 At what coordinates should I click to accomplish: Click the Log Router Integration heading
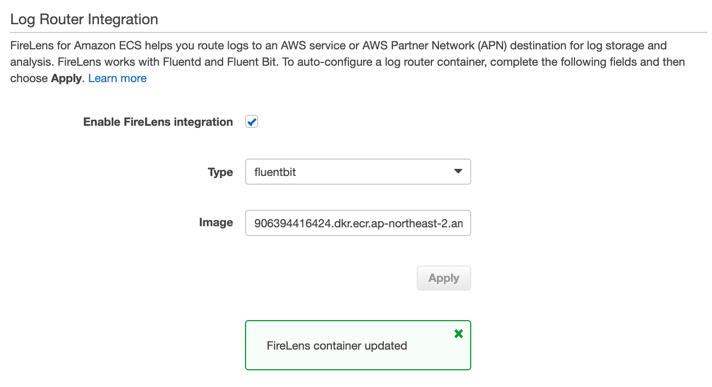tap(84, 19)
